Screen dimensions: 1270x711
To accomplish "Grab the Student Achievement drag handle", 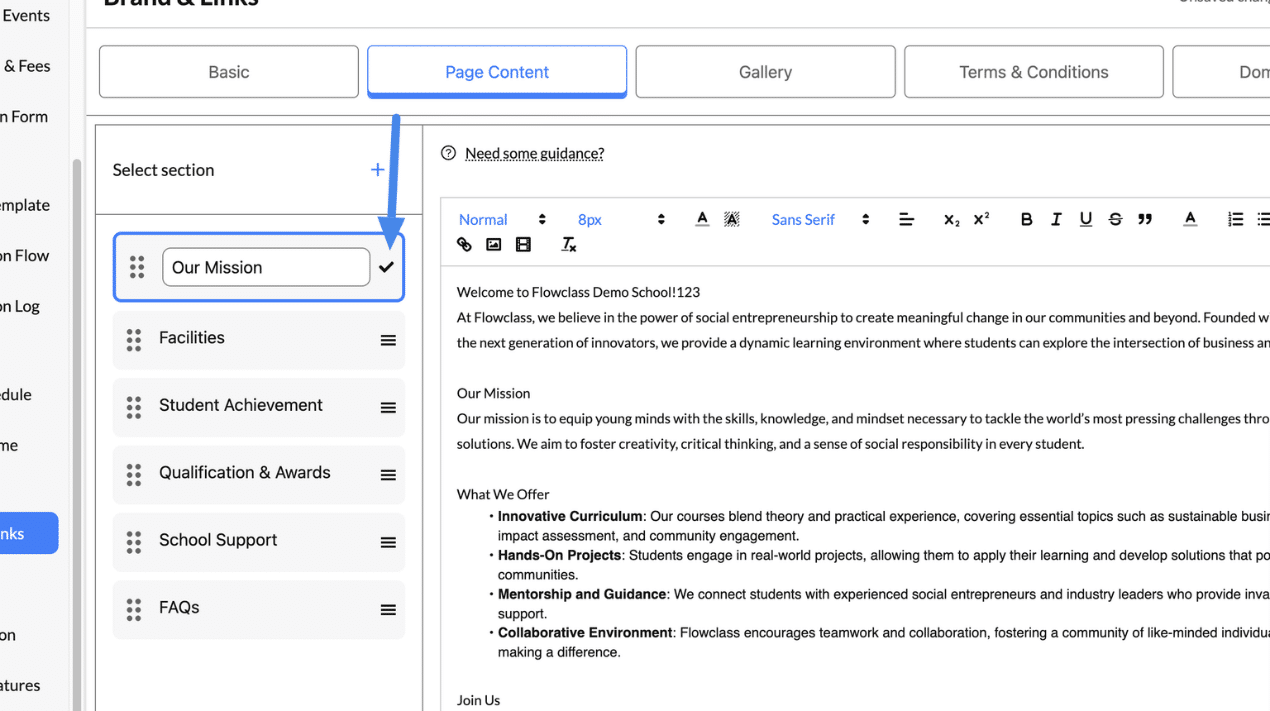I will point(134,407).
